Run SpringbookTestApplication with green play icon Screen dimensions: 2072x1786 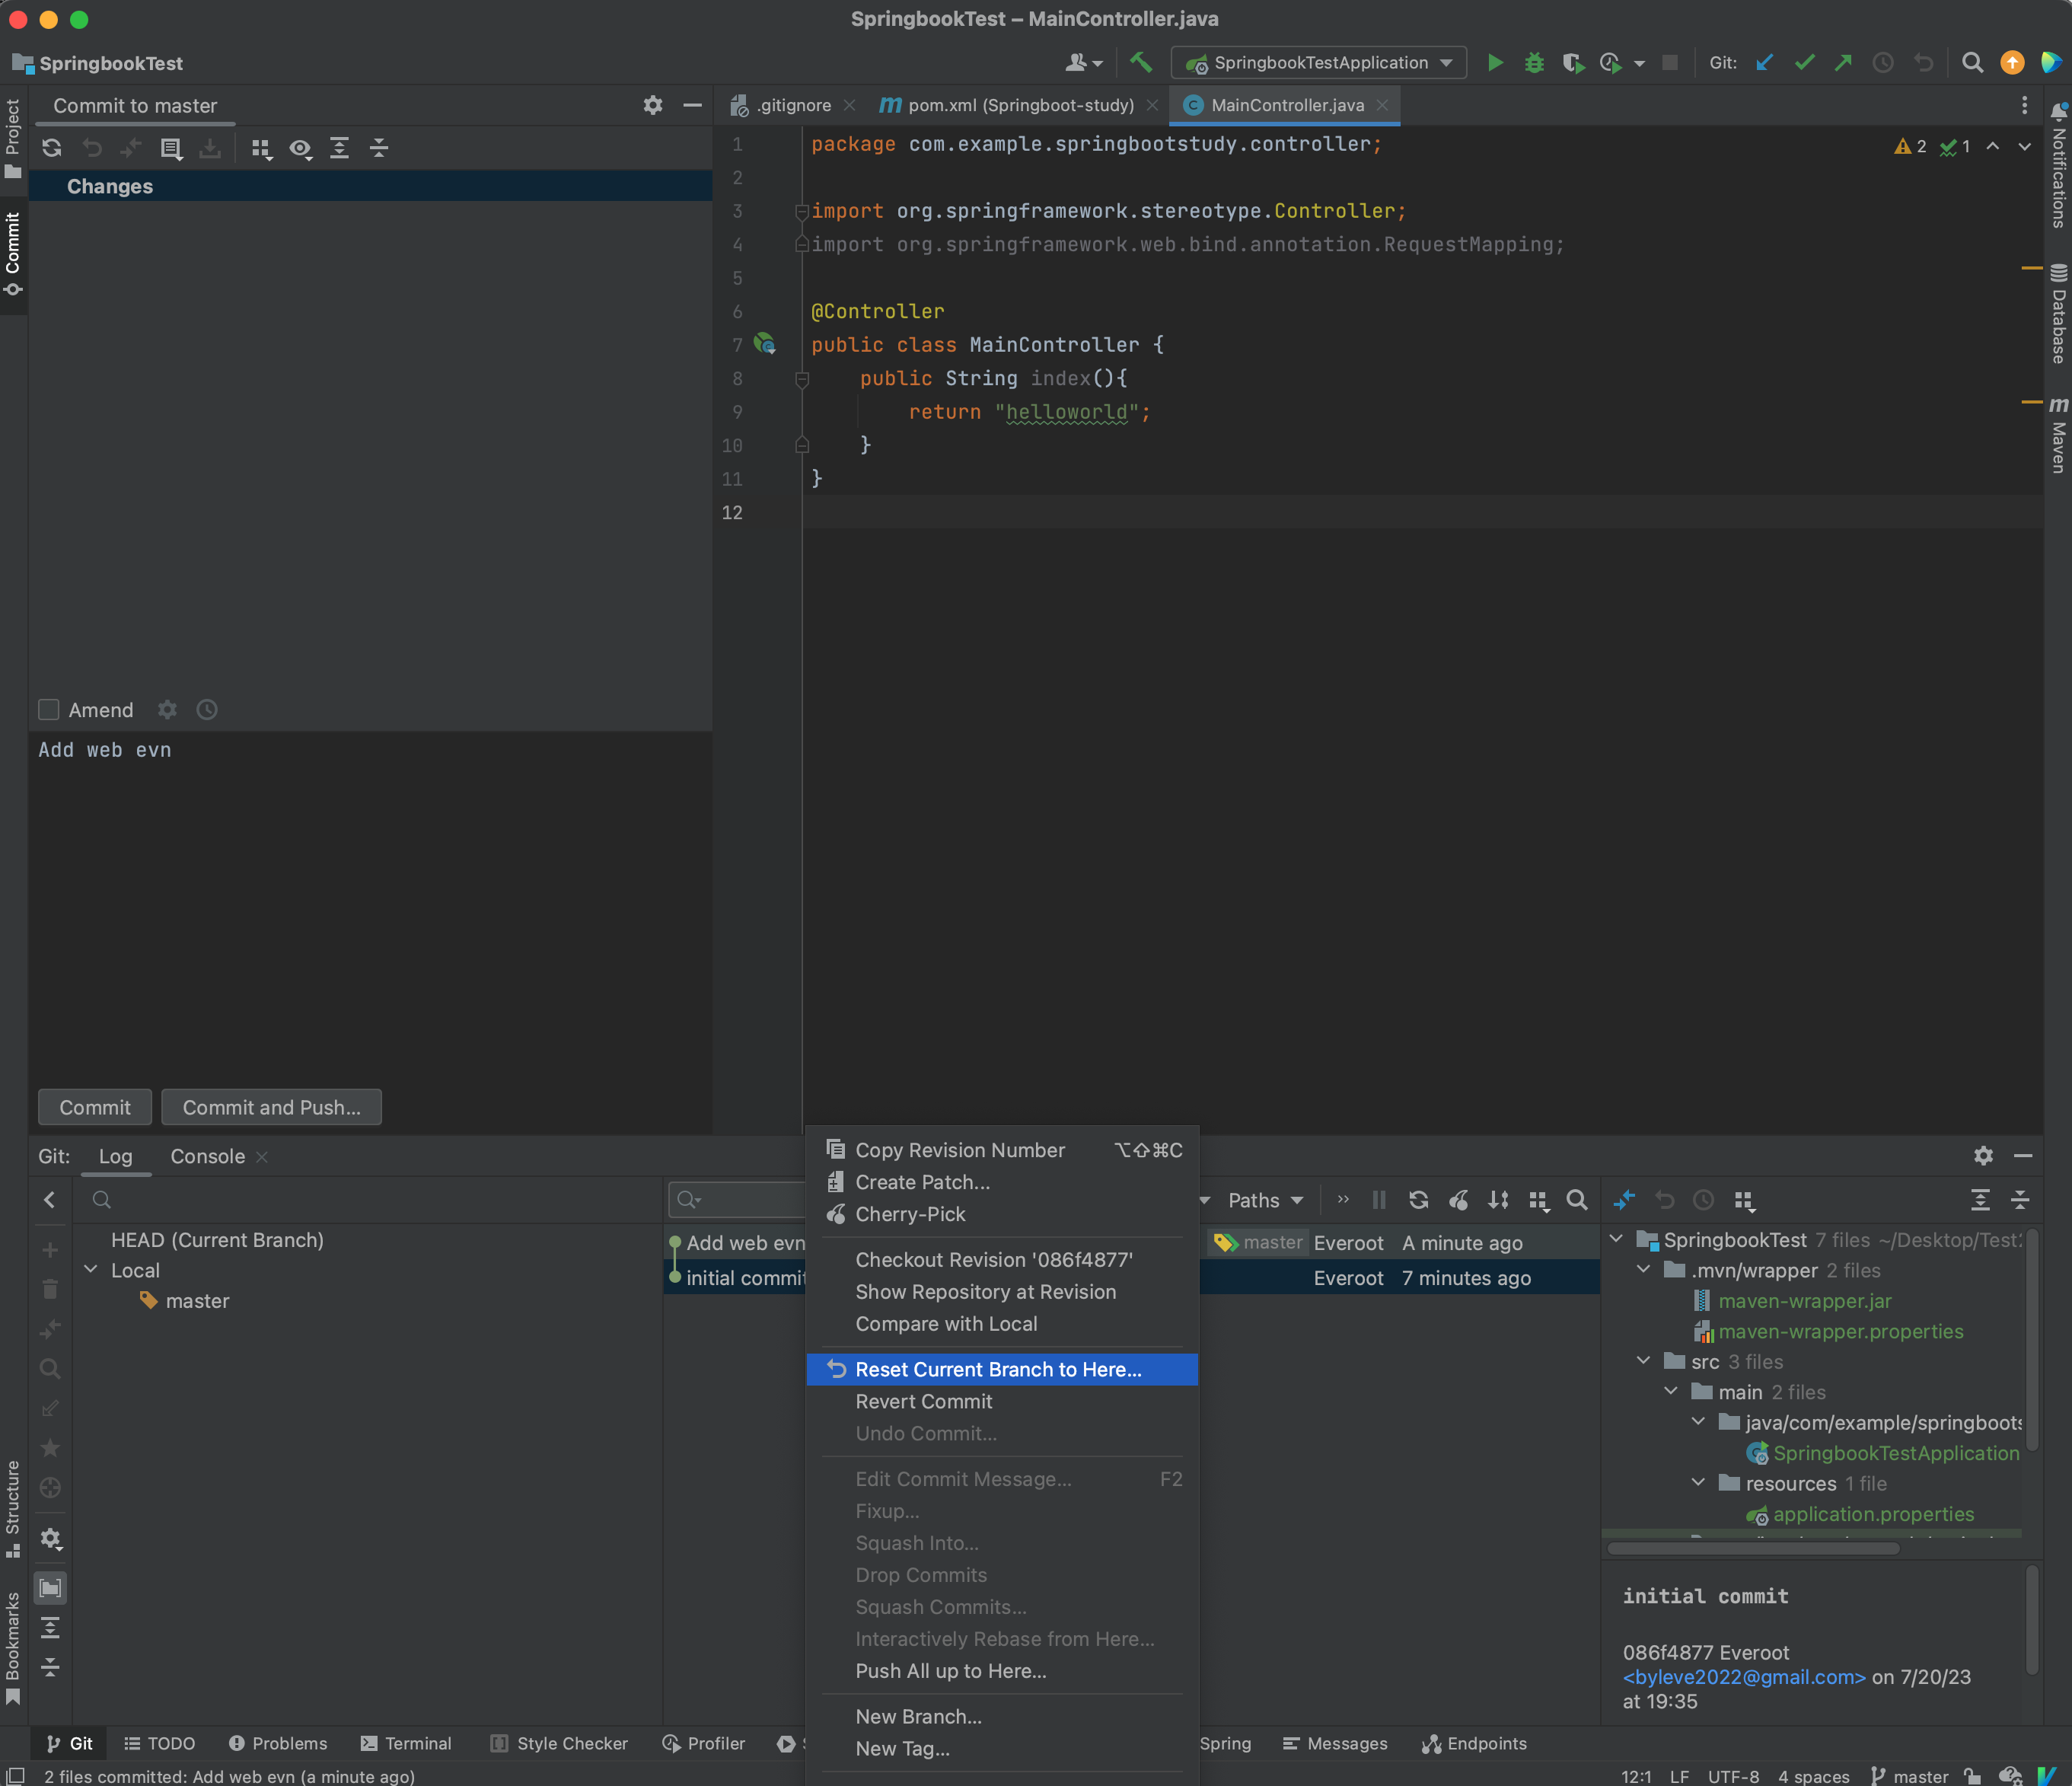[1494, 63]
